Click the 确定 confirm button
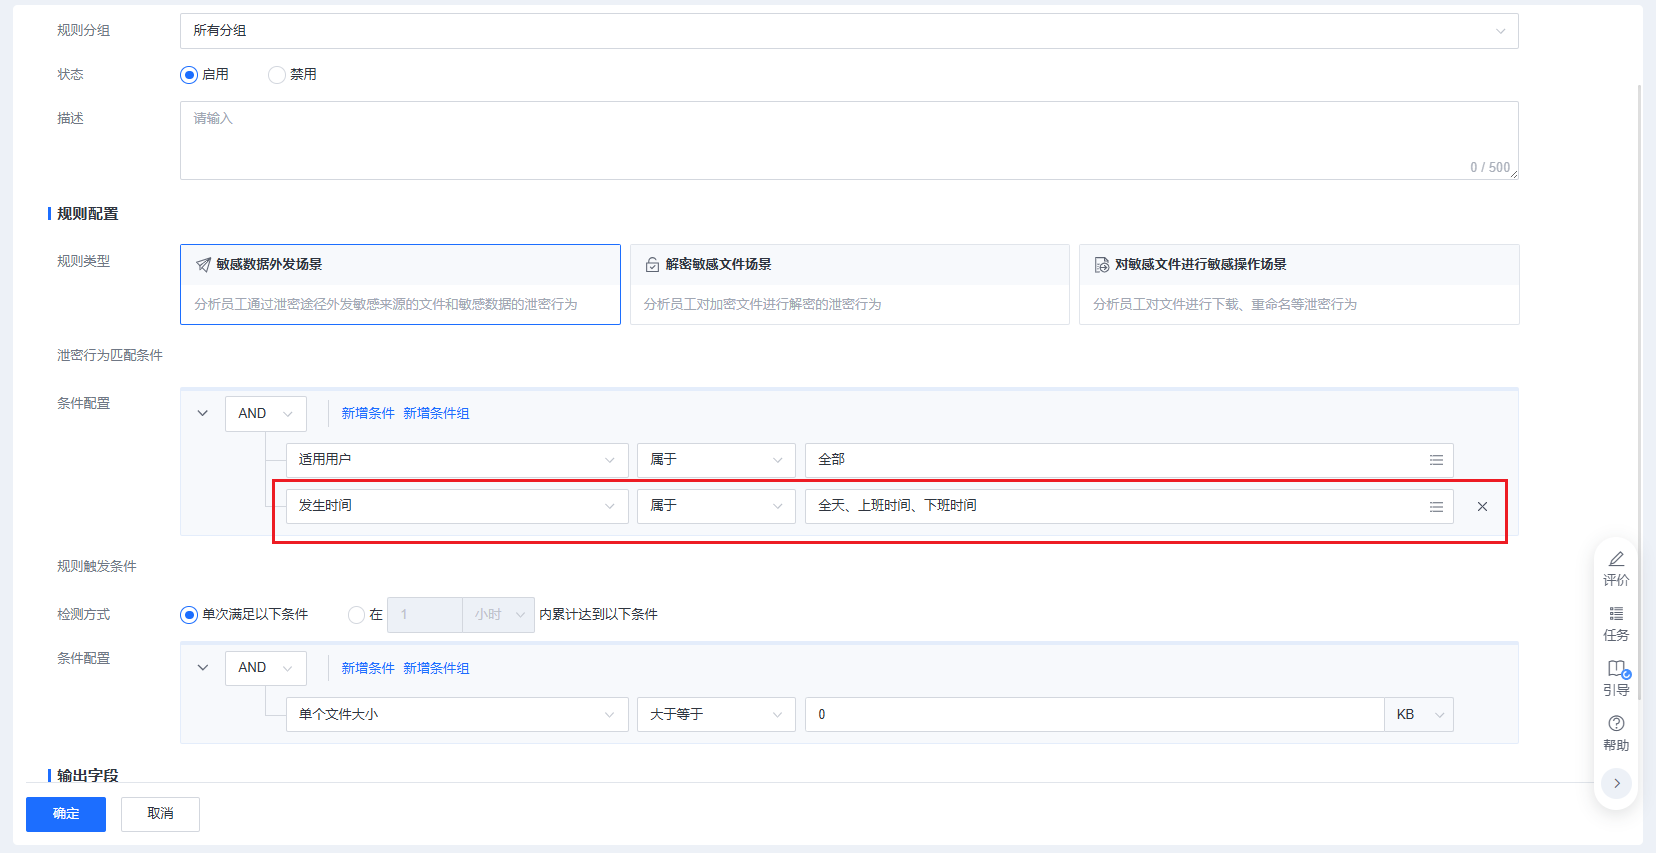 tap(66, 814)
